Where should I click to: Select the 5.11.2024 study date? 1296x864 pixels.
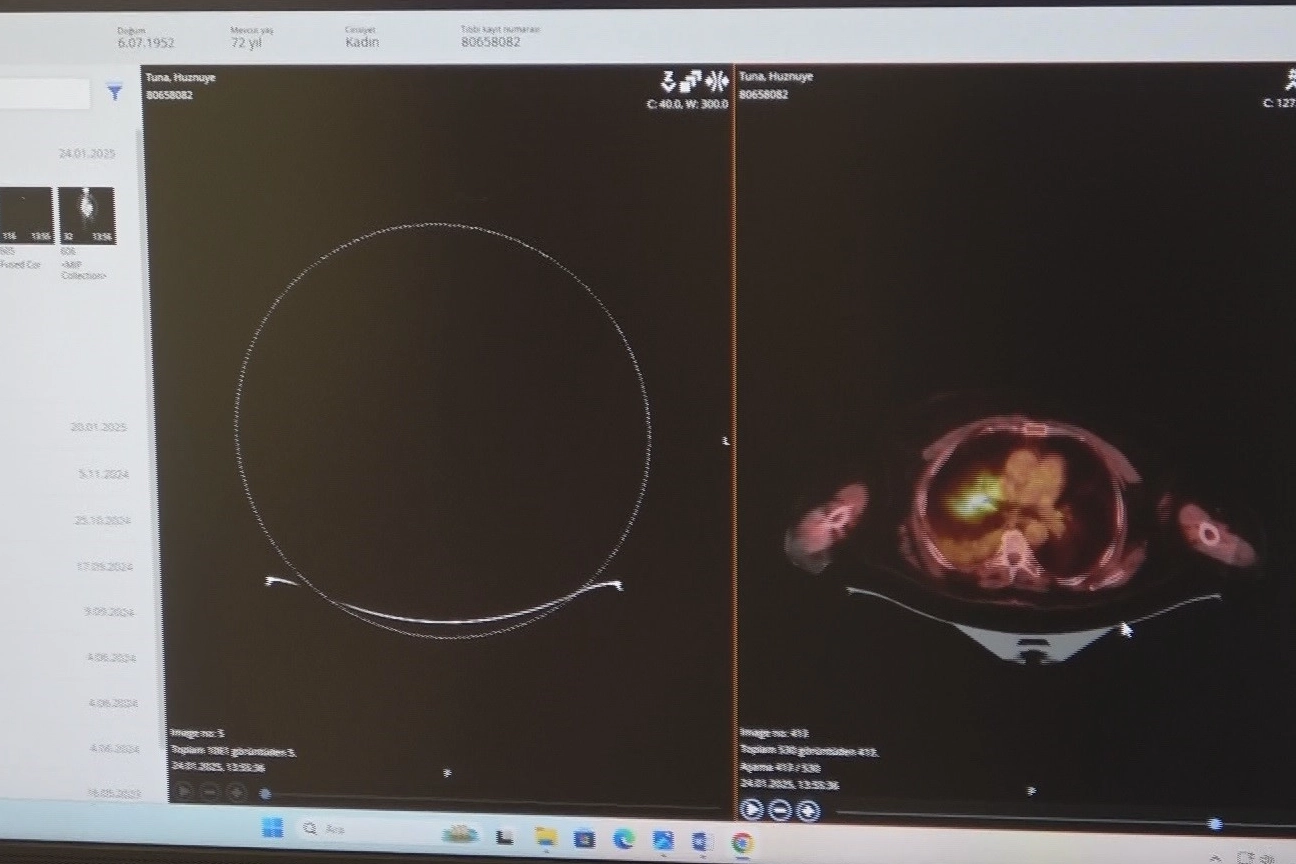point(104,474)
